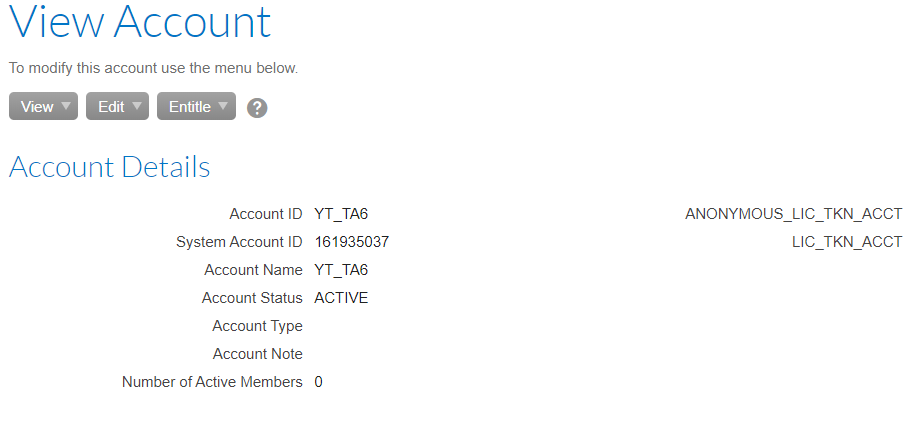Select the Account Status value ACTIVE
Viewport: 911px width, 425px height.
(341, 298)
